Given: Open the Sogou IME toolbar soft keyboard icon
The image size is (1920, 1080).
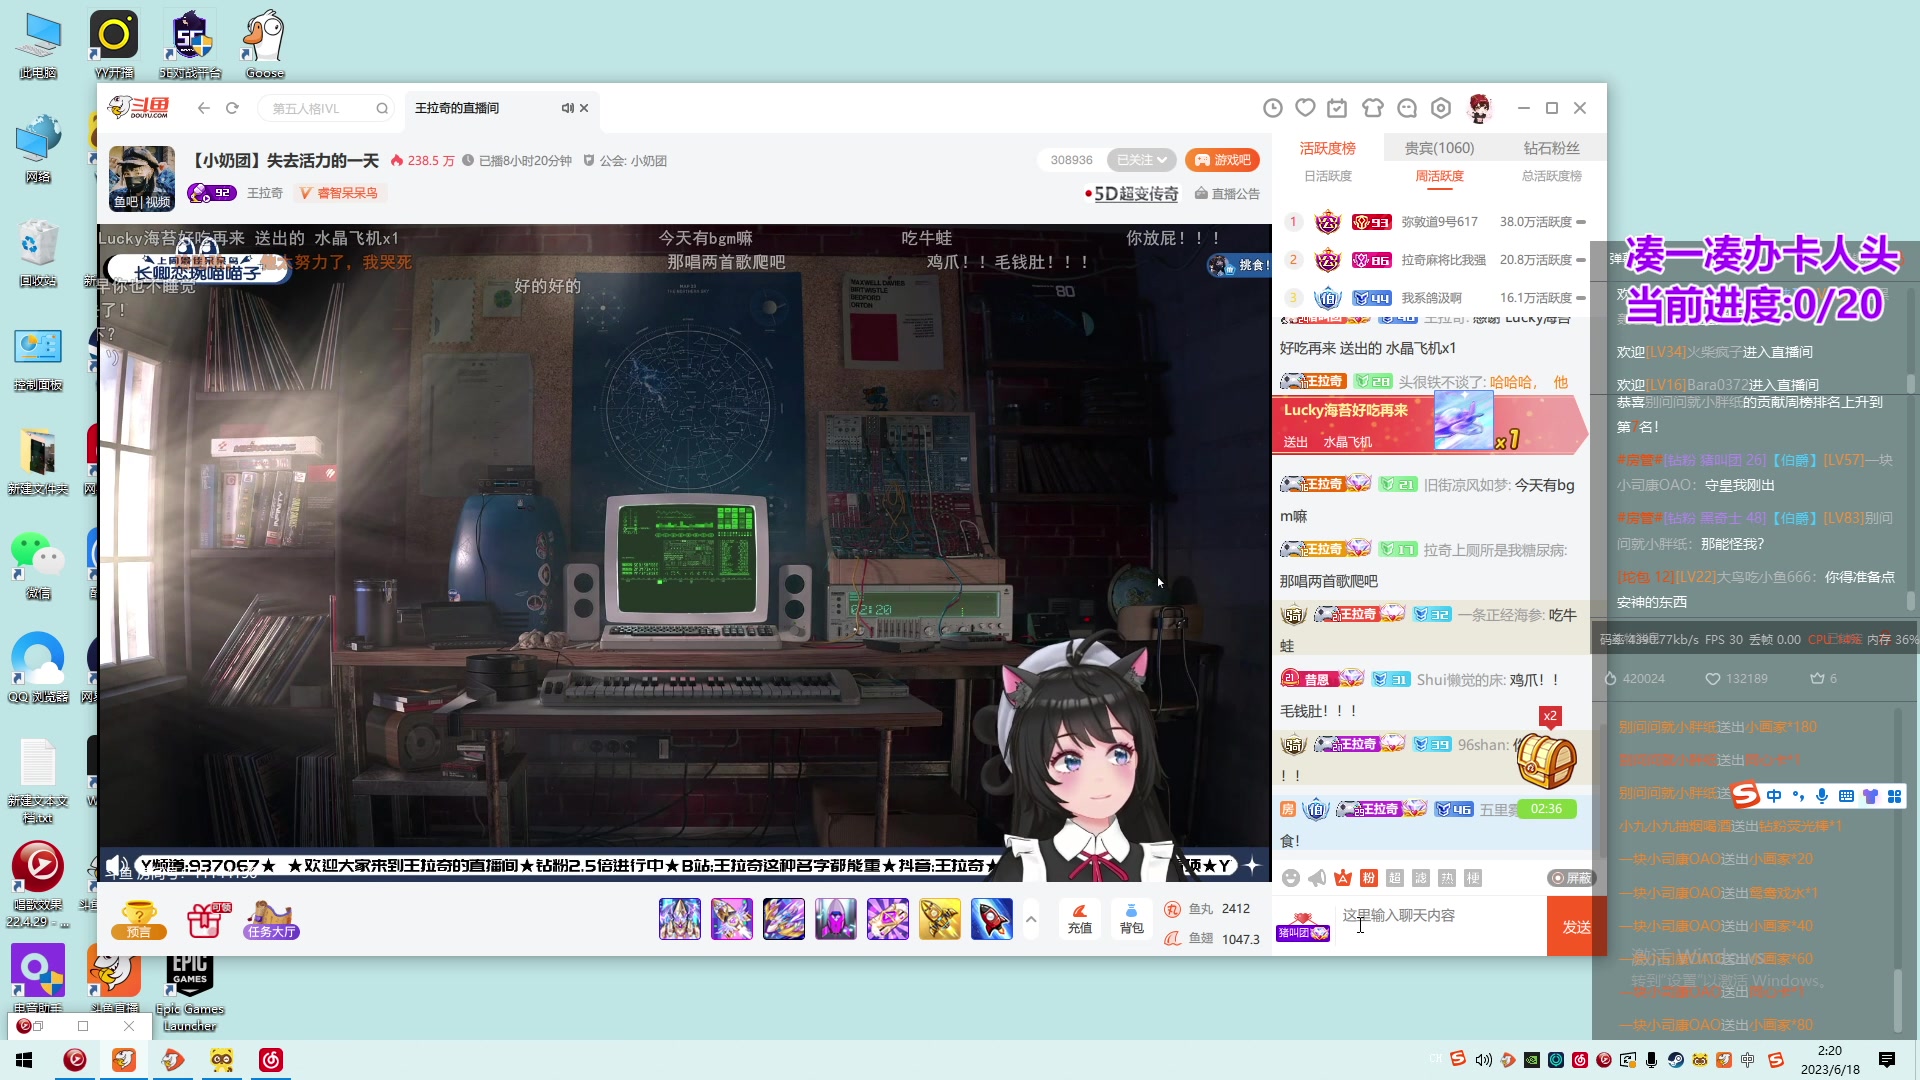Looking at the screenshot, I should [x=1846, y=796].
